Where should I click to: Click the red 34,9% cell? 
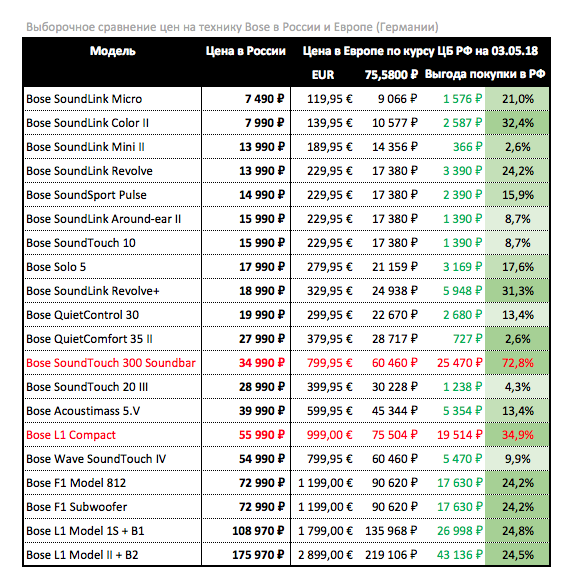click(x=518, y=435)
